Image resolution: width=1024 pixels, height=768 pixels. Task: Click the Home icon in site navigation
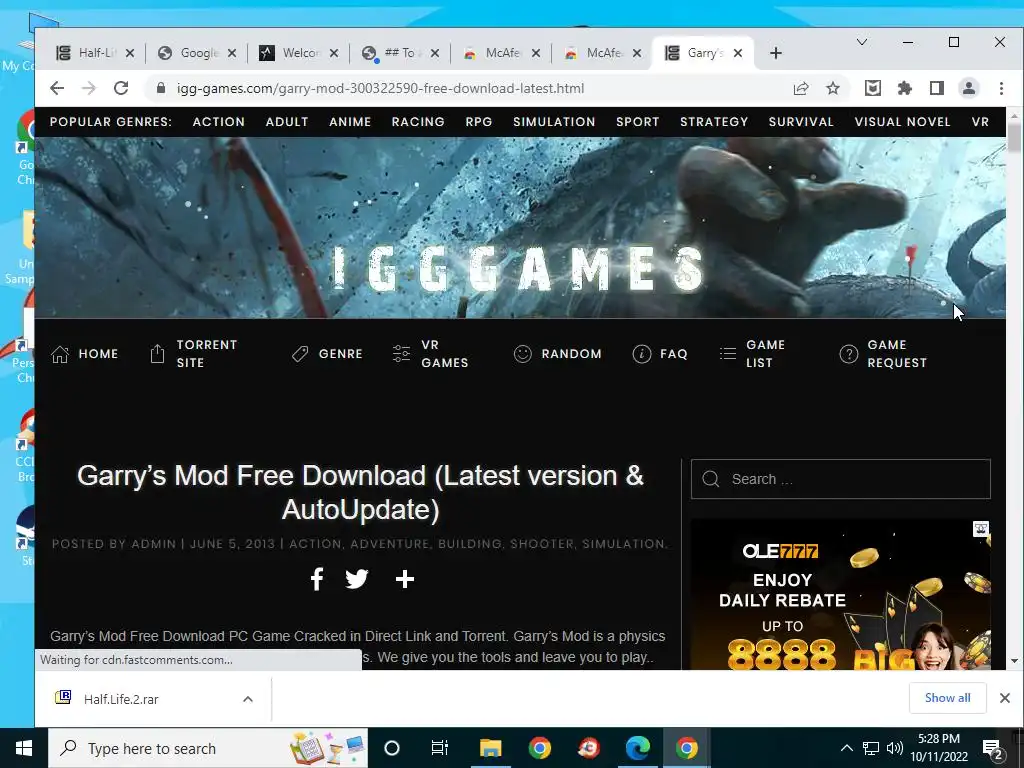(60, 354)
